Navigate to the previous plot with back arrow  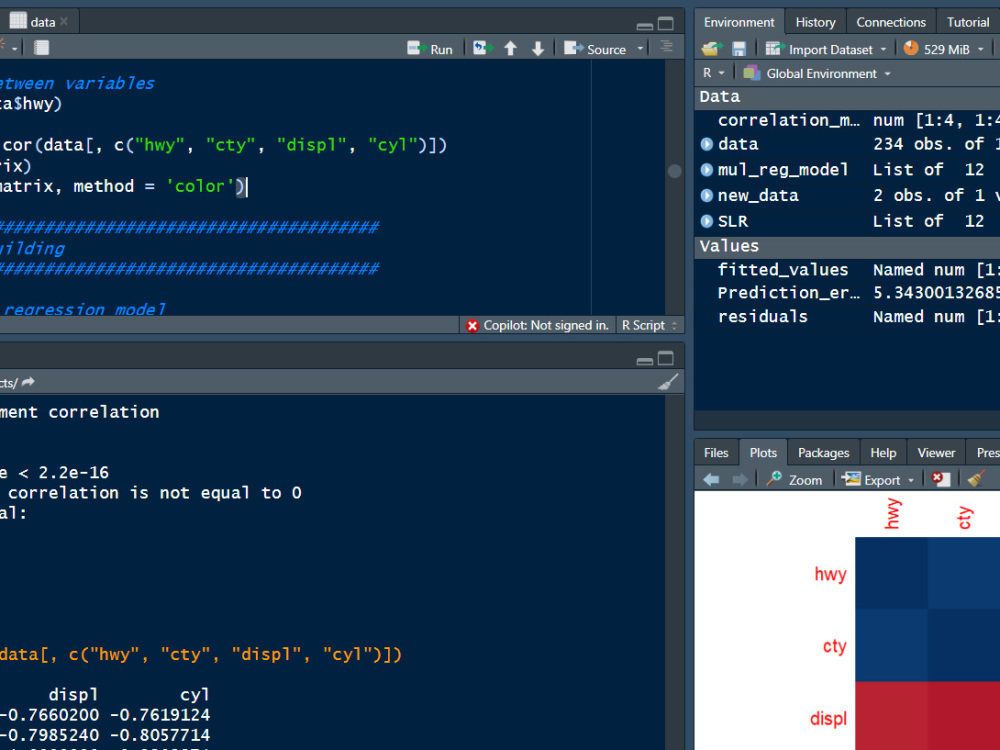coord(711,479)
